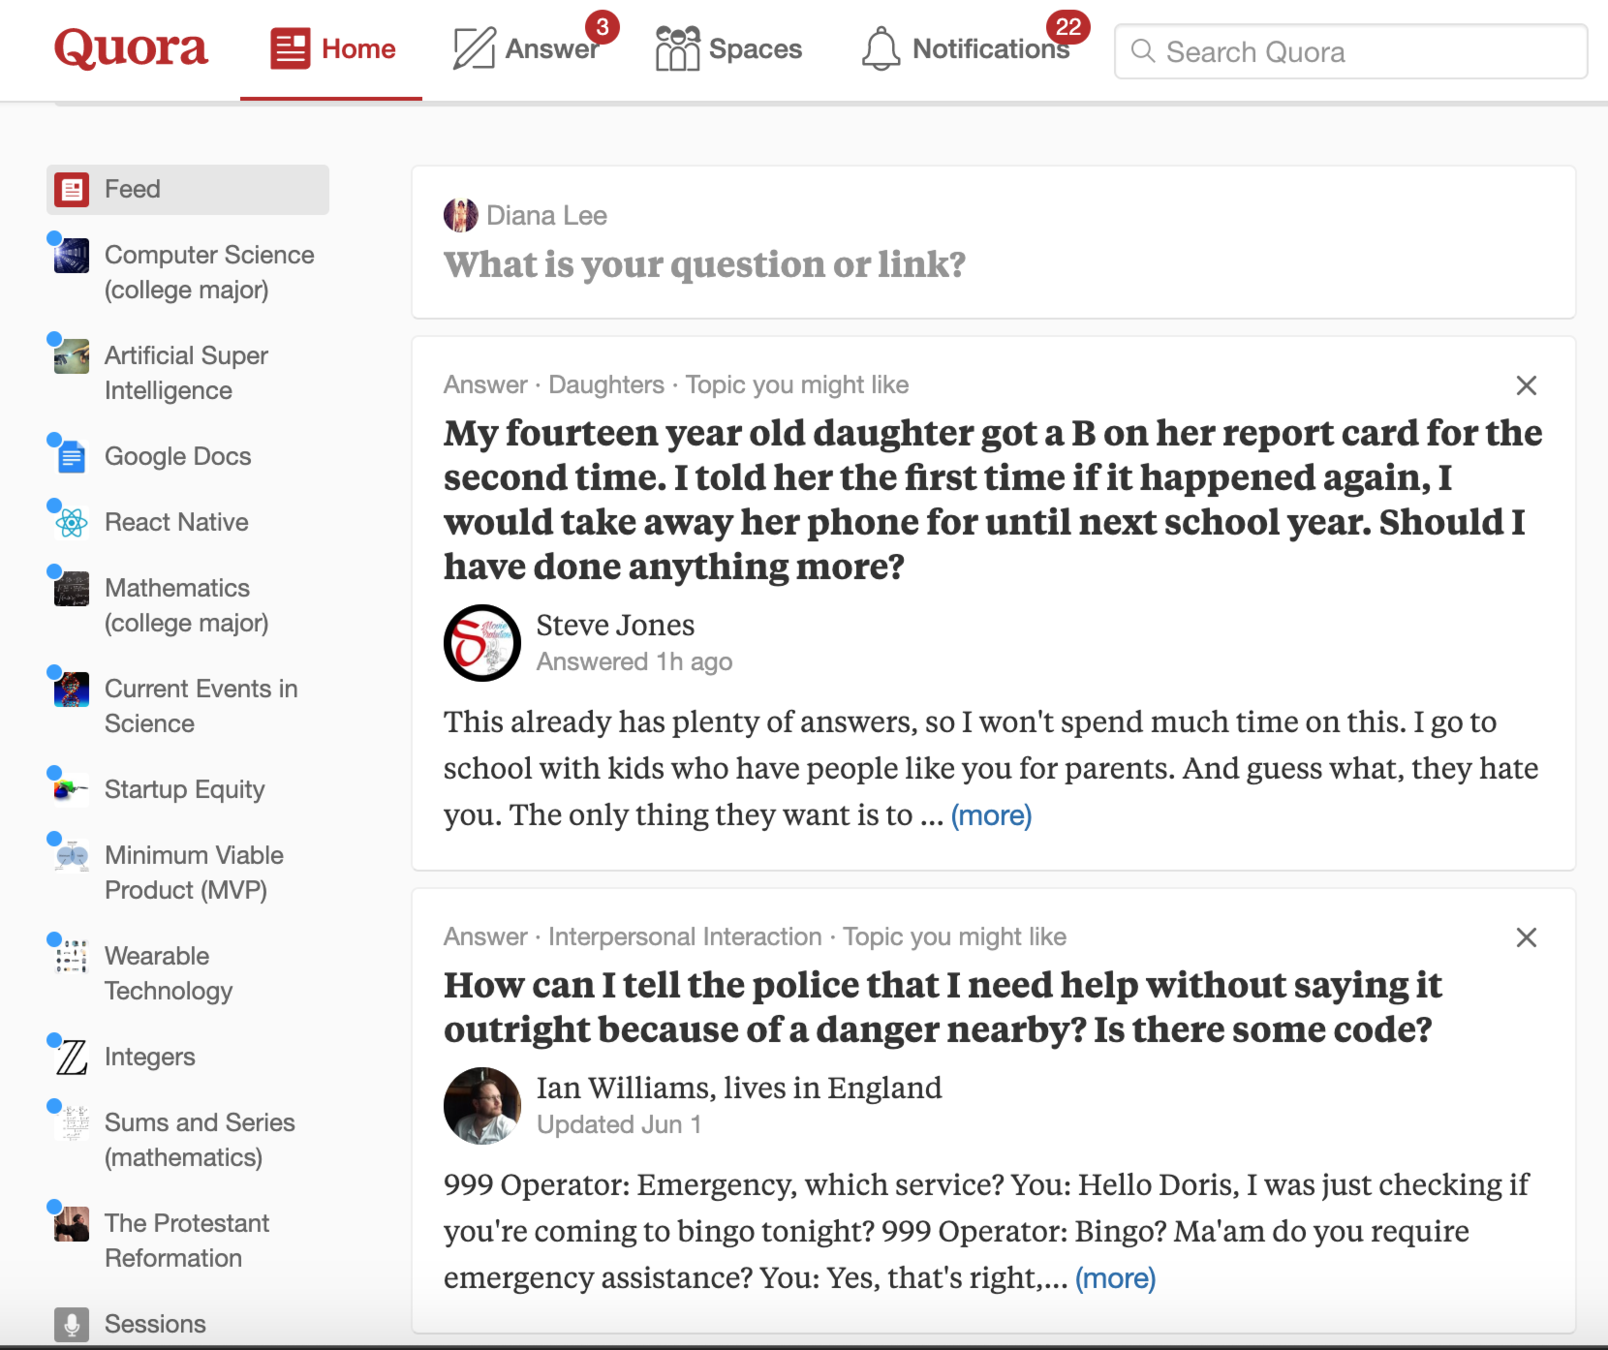The image size is (1608, 1350).
Task: Open the Wearable Technology topic
Action: (x=168, y=973)
